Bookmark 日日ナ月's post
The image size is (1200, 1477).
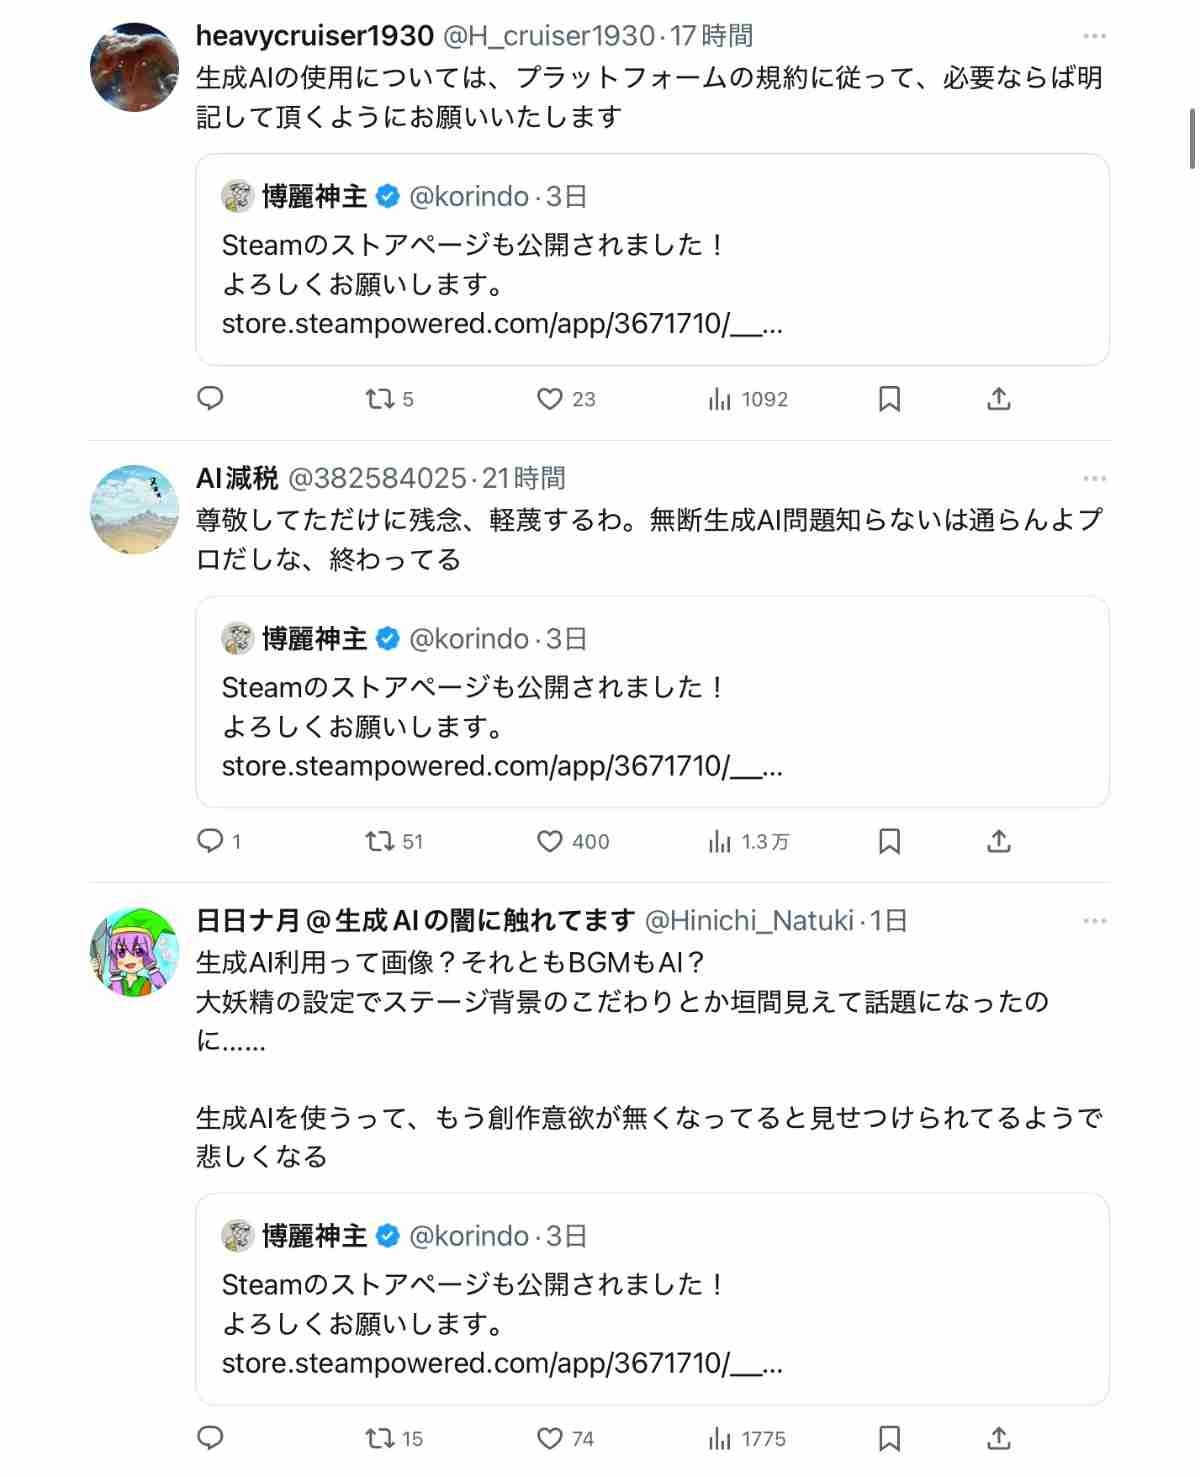[x=889, y=1438]
